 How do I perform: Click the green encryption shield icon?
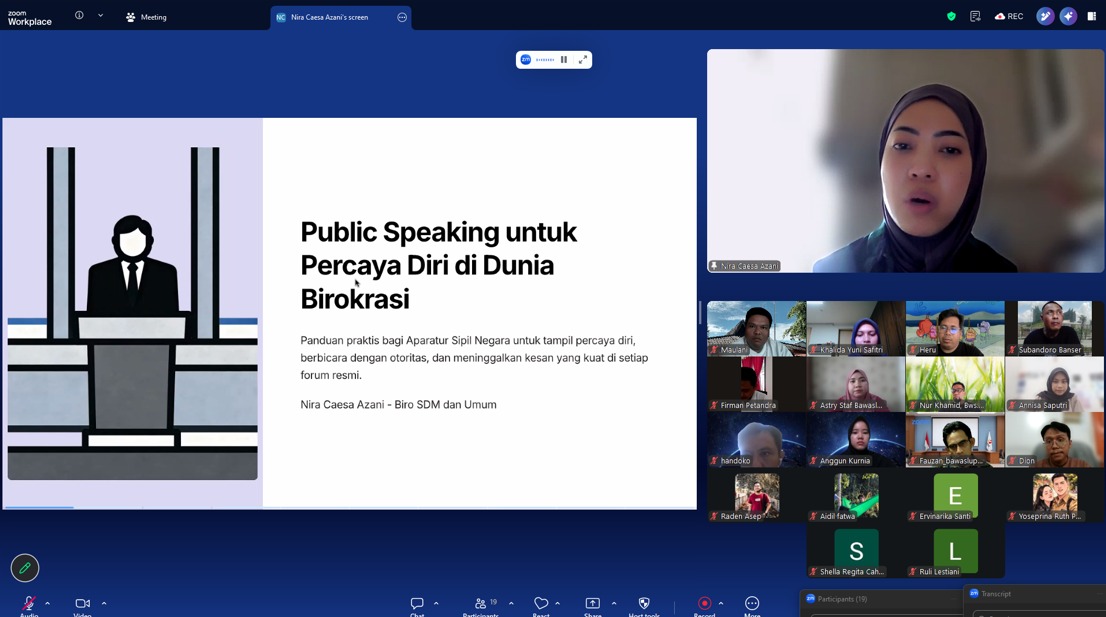pyautogui.click(x=951, y=16)
